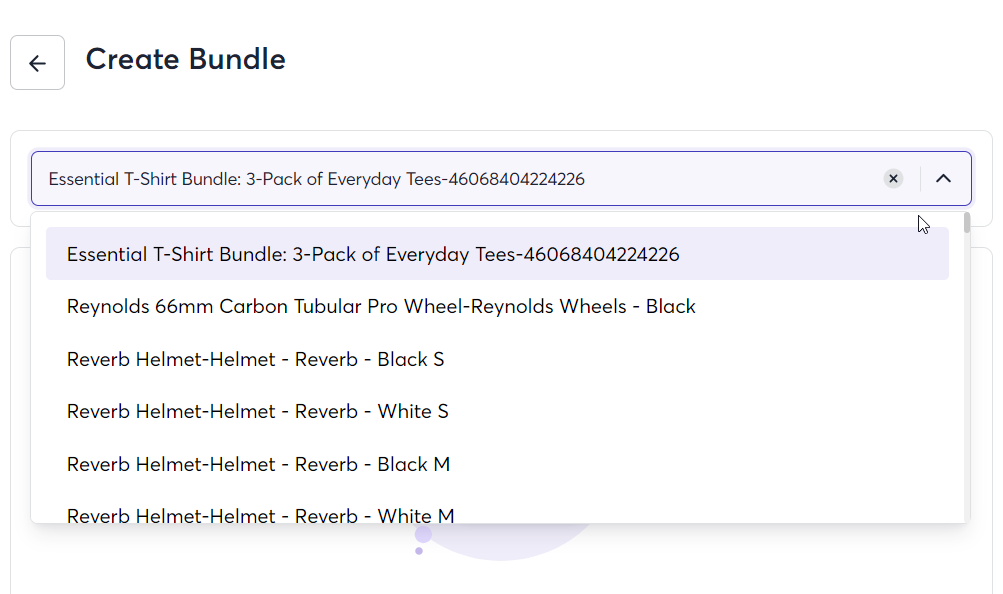Viewport: 1003px width, 594px height.
Task: Select Reverb Helmet White S option
Action: (x=497, y=411)
